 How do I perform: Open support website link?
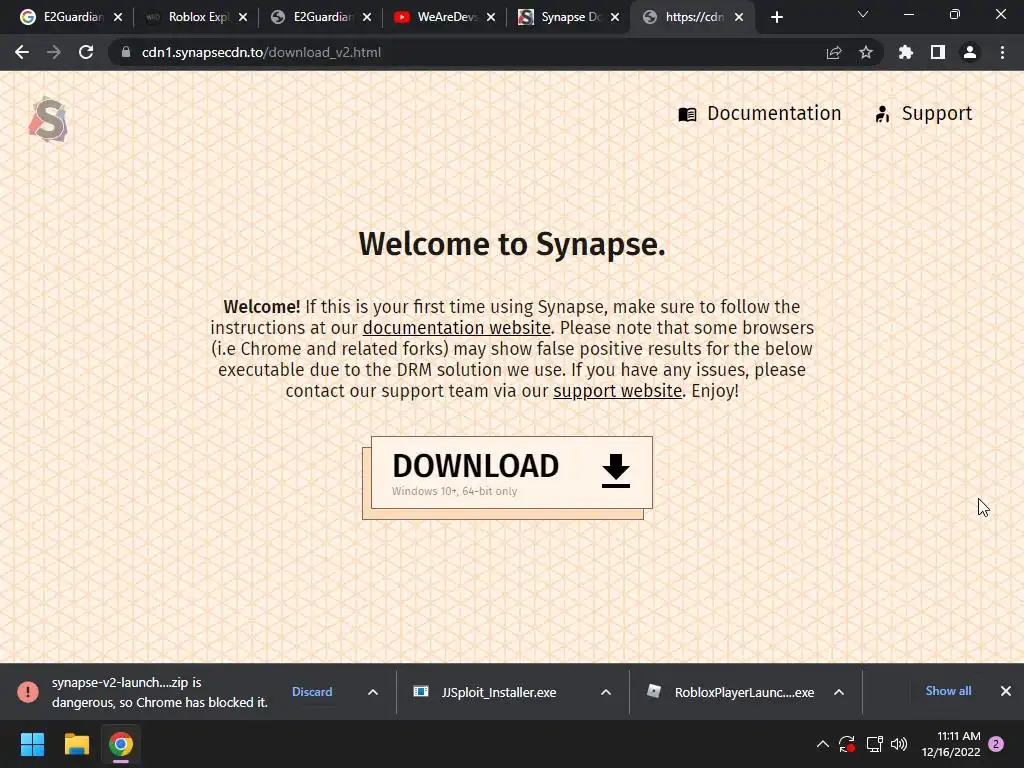pyautogui.click(x=618, y=391)
